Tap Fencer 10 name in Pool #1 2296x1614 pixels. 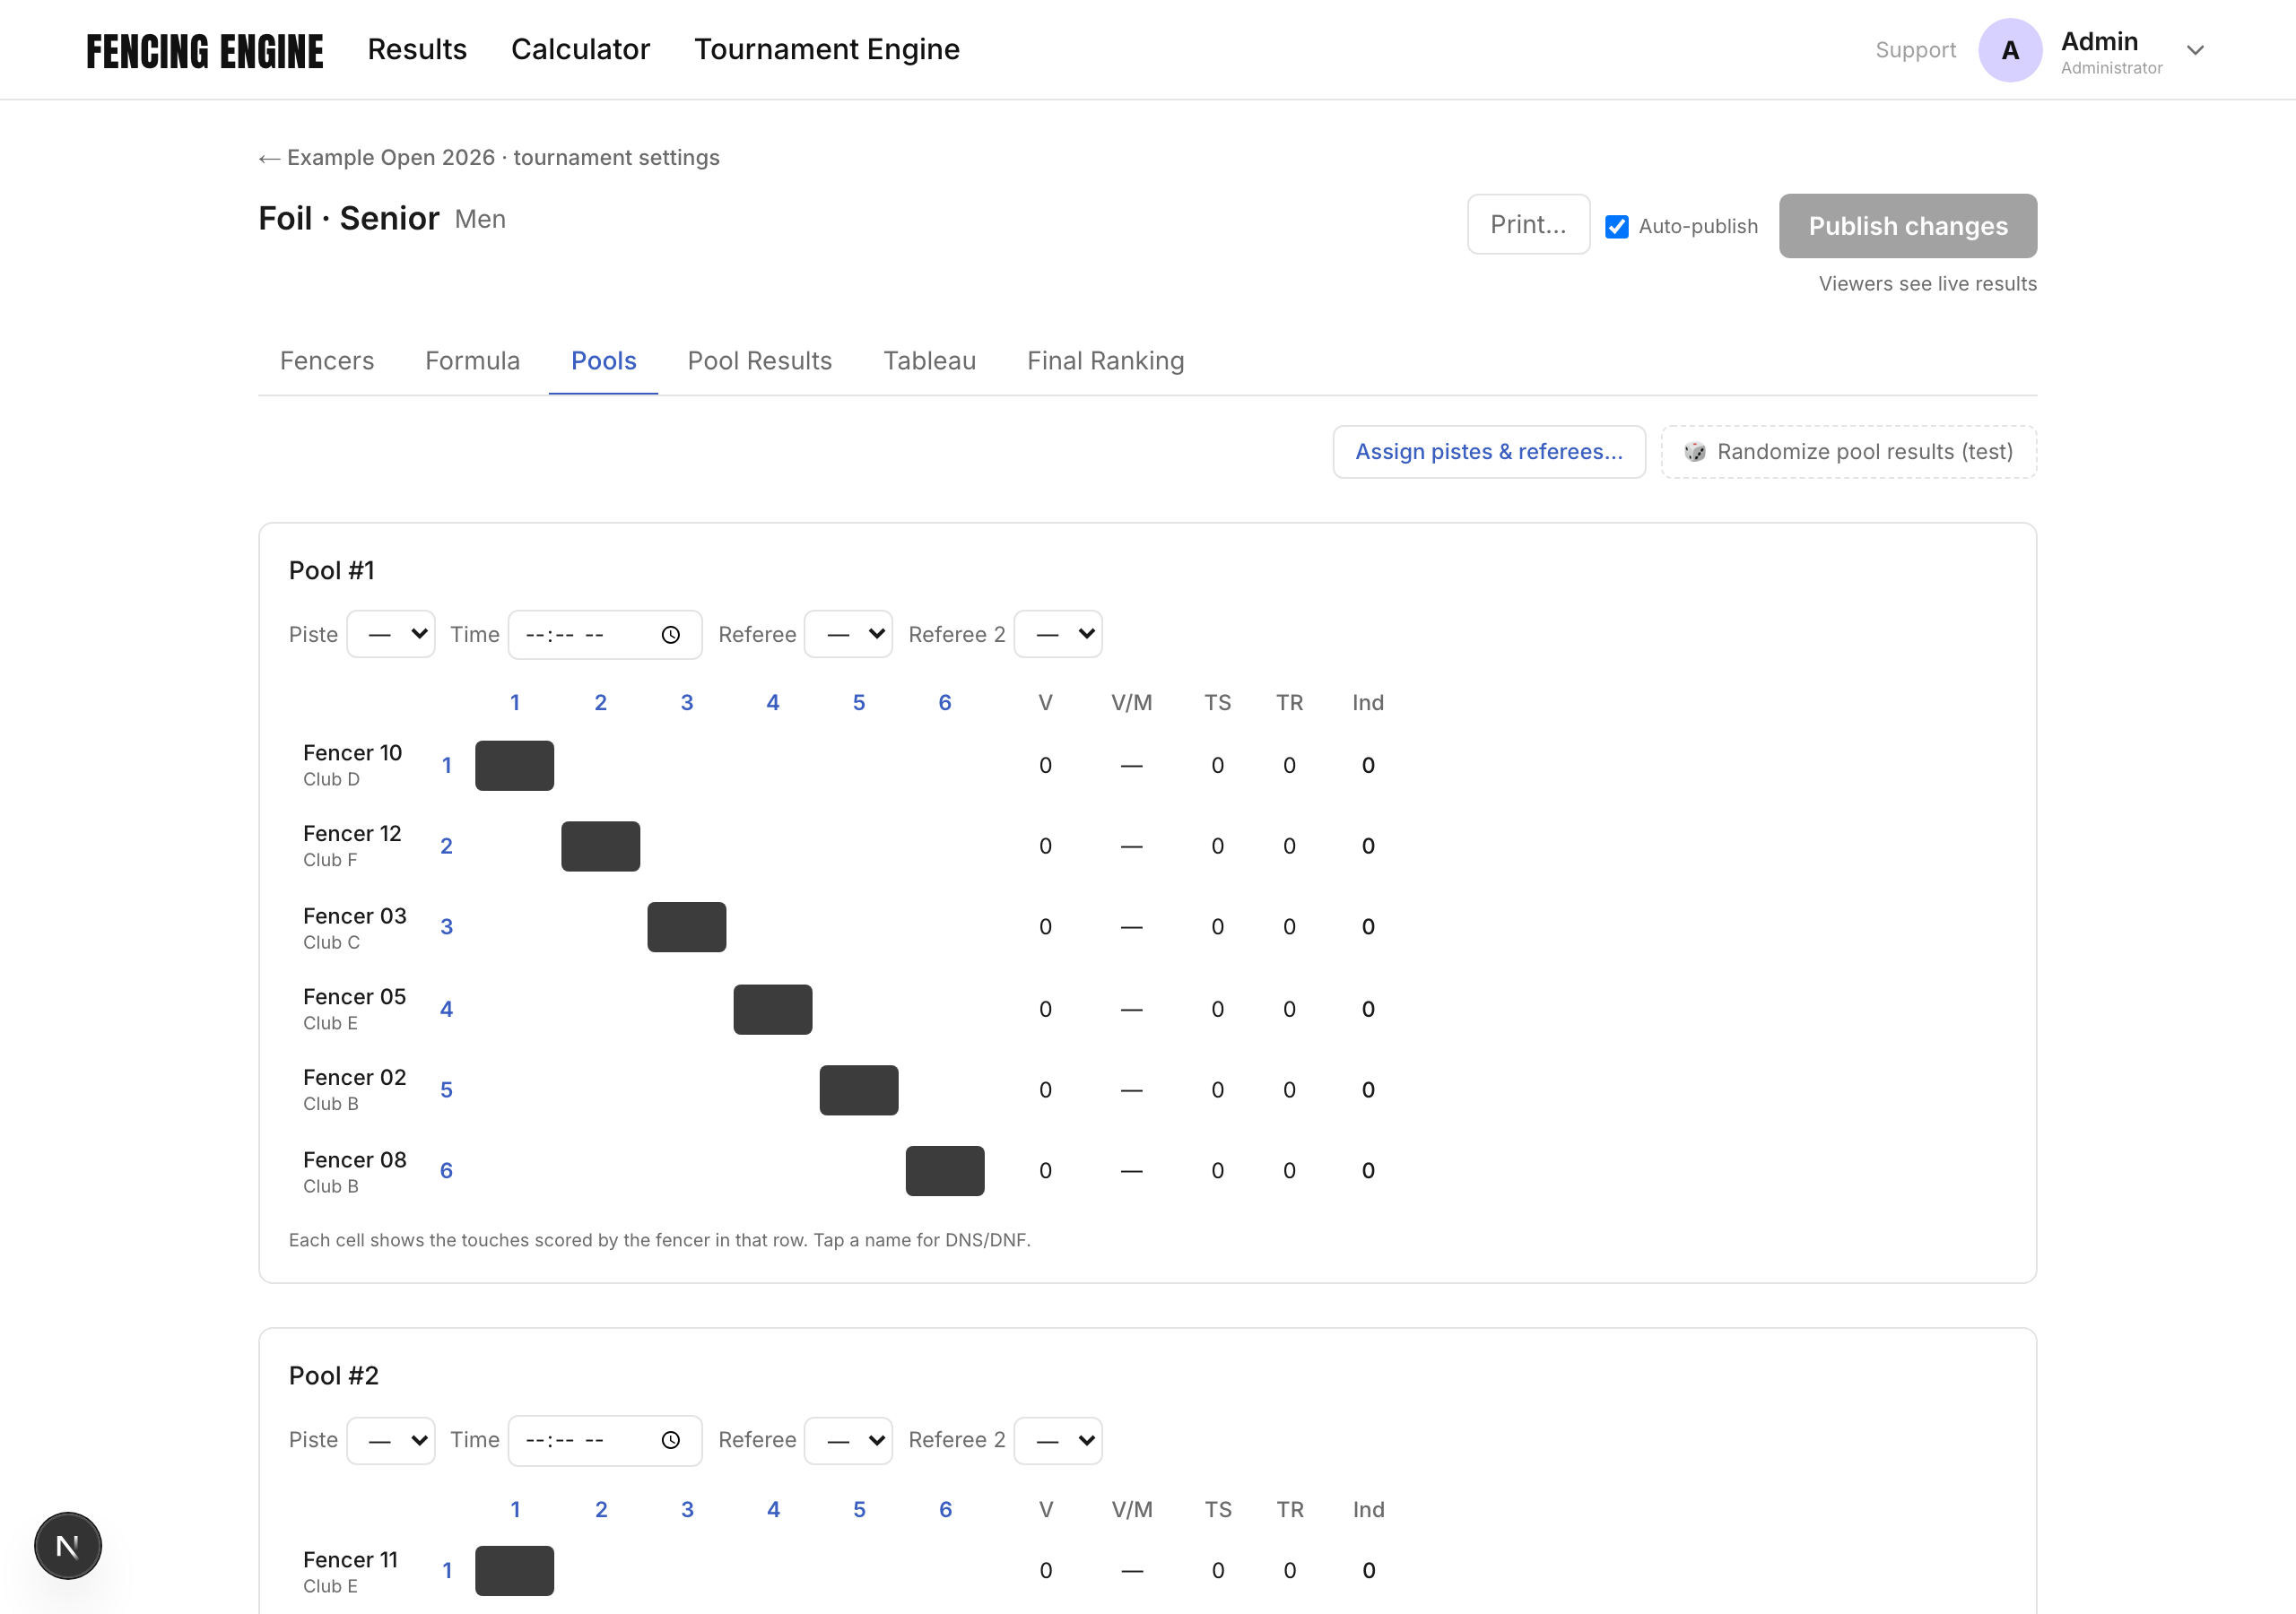[x=353, y=753]
